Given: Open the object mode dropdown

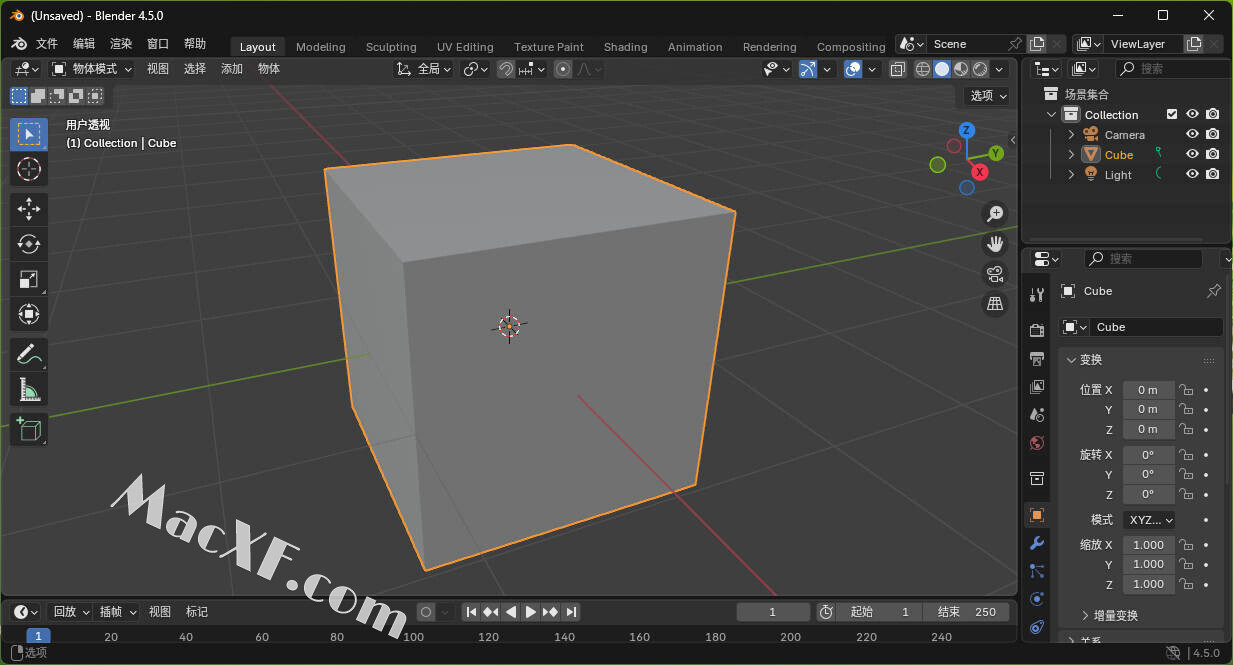Looking at the screenshot, I should point(91,69).
